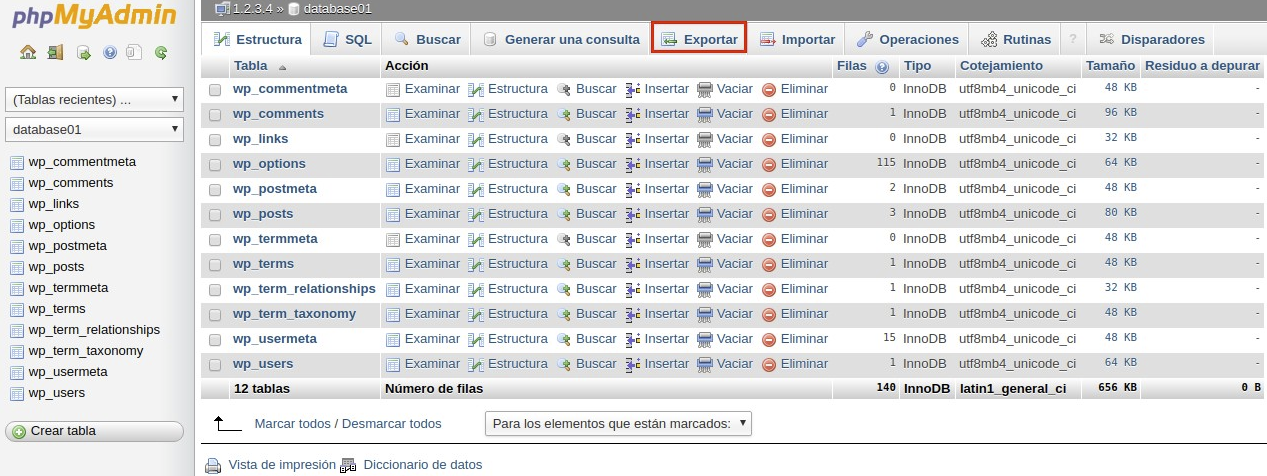
Task: Tick the wp_options row checkbox
Action: click(x=215, y=165)
